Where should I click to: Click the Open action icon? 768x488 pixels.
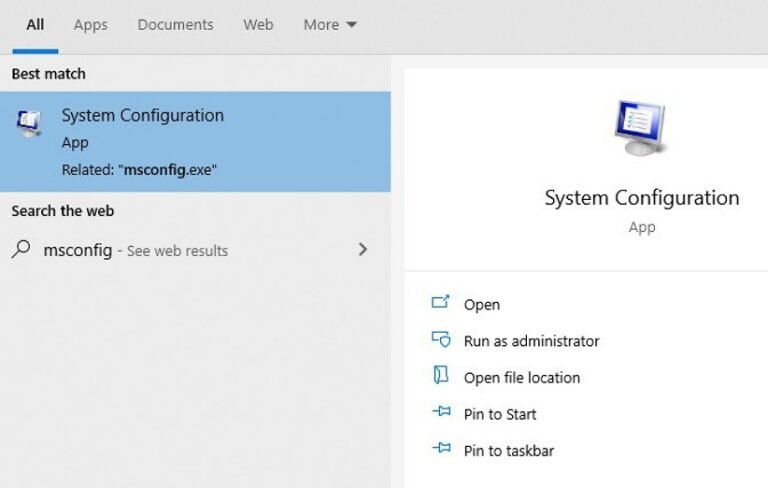coord(441,303)
